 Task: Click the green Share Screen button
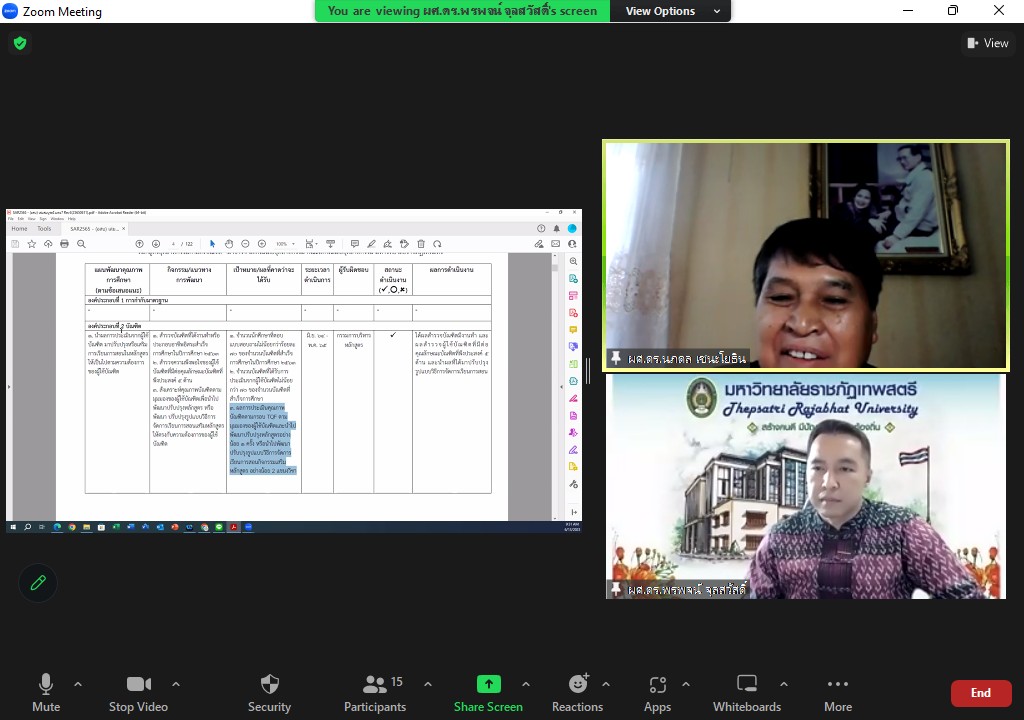pyautogui.click(x=488, y=693)
